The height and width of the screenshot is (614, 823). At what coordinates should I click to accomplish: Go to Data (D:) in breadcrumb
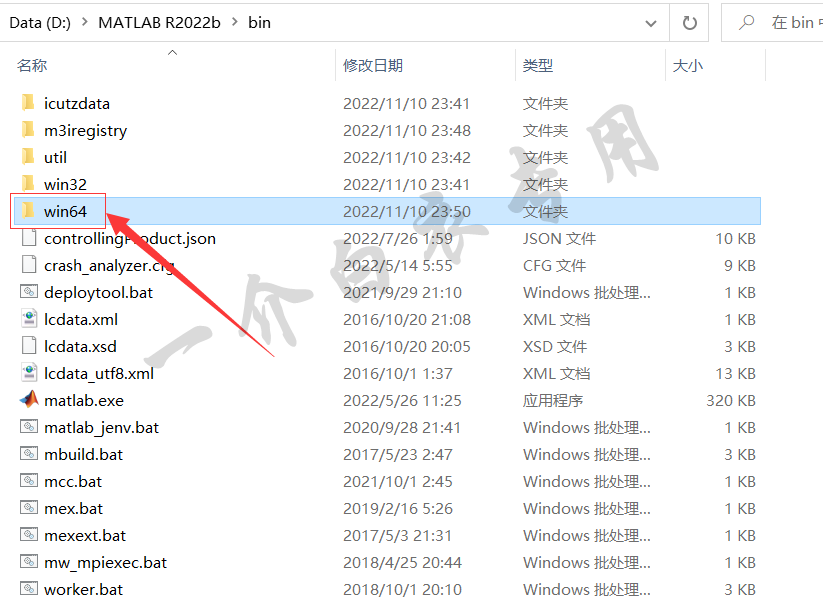point(40,23)
